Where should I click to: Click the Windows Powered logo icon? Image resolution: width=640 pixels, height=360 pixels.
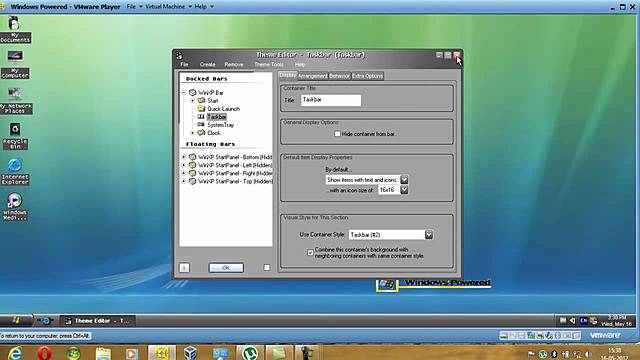pyautogui.click(x=387, y=284)
